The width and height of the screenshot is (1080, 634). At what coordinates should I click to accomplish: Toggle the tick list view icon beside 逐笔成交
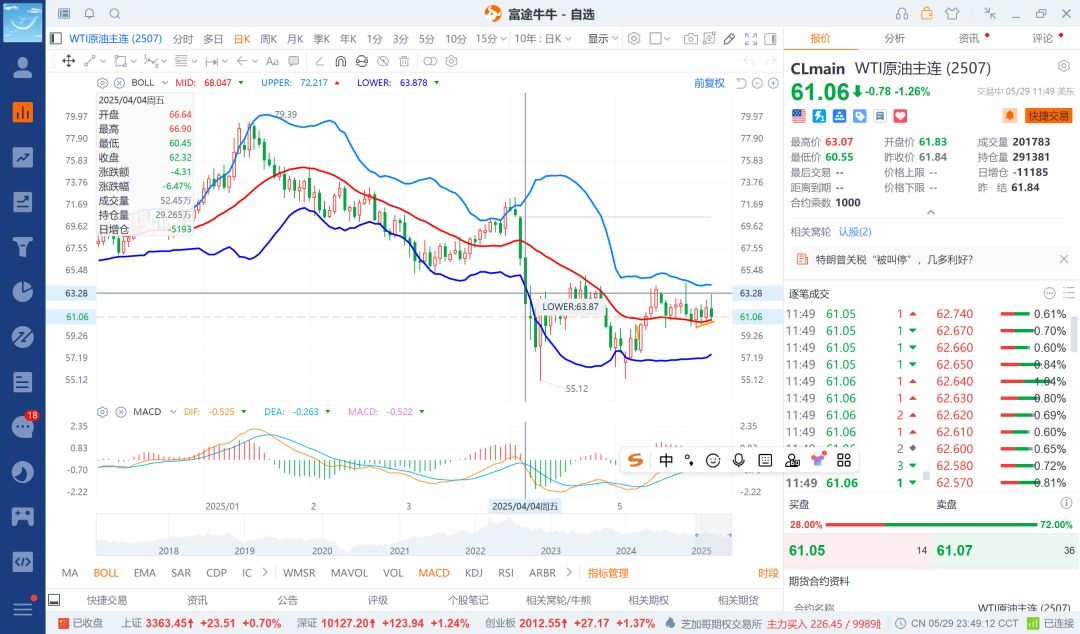click(x=1069, y=293)
